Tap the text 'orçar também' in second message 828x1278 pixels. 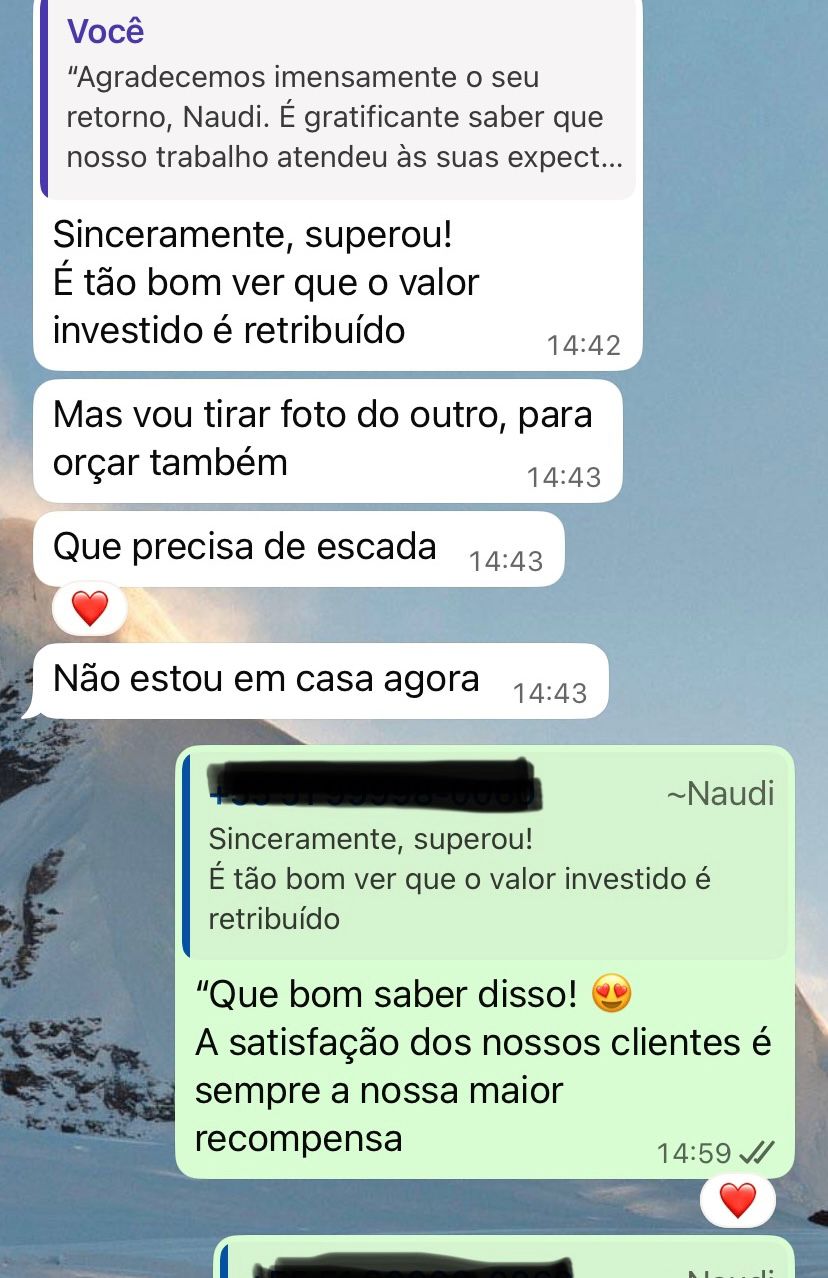click(x=170, y=463)
